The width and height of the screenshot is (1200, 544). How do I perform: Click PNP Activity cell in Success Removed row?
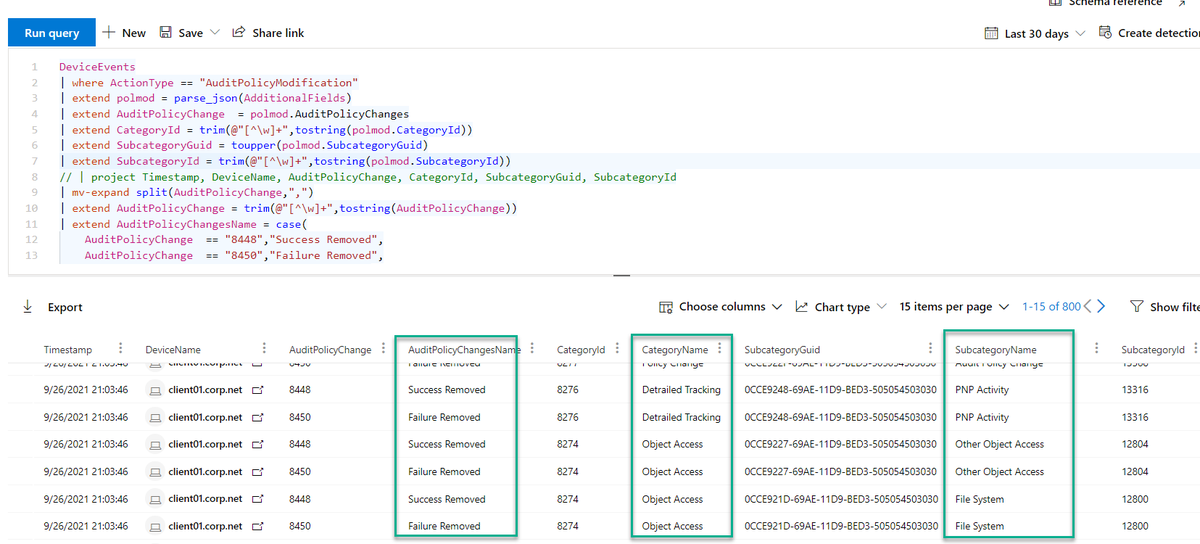click(982, 390)
